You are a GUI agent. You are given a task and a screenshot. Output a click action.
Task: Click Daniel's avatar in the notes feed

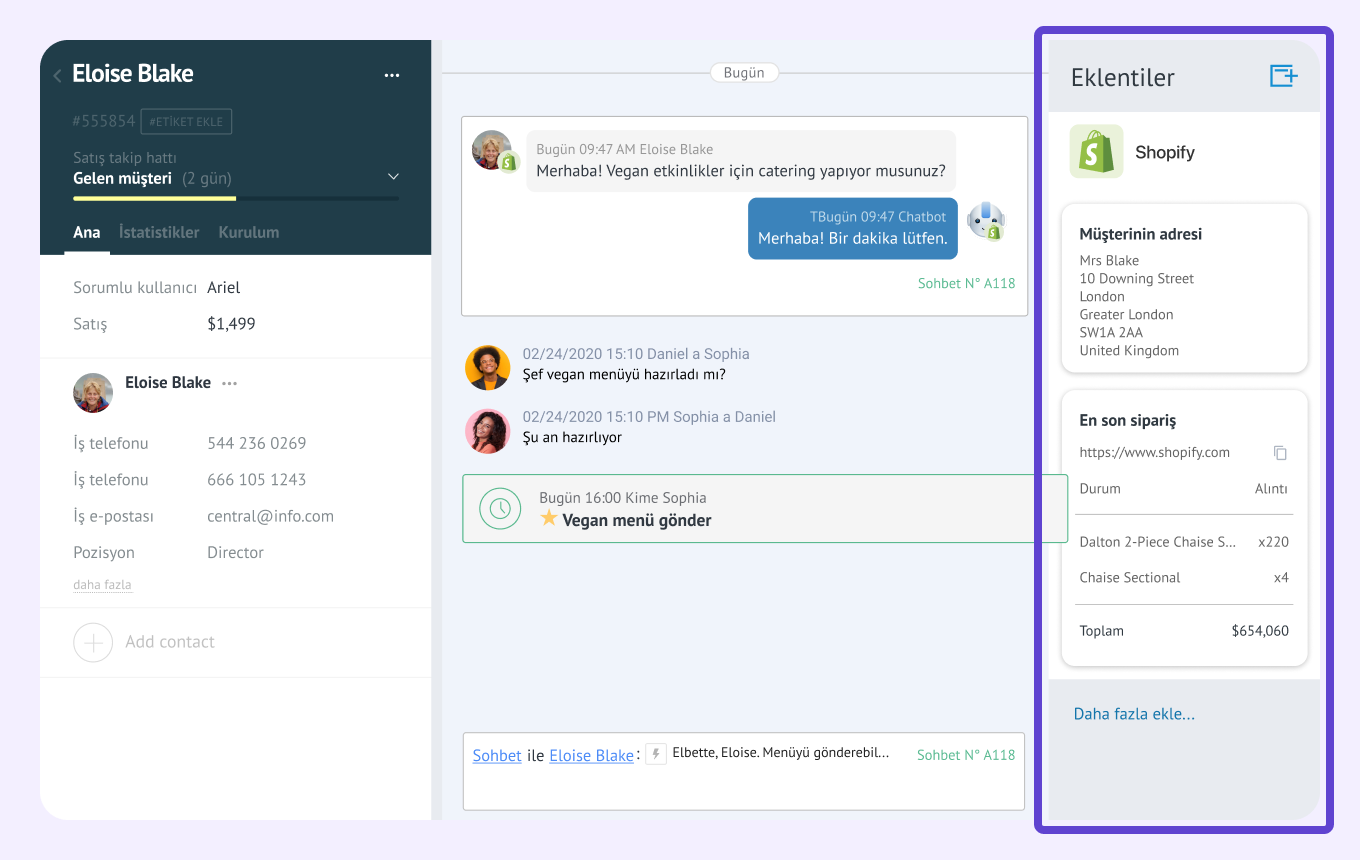point(488,368)
